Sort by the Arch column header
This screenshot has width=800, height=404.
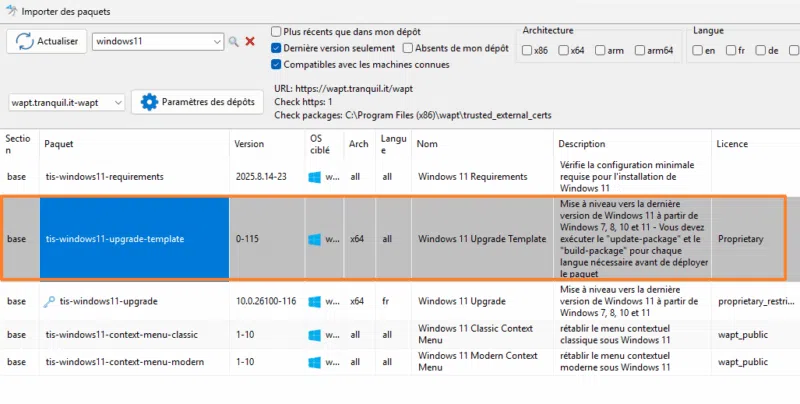click(359, 144)
